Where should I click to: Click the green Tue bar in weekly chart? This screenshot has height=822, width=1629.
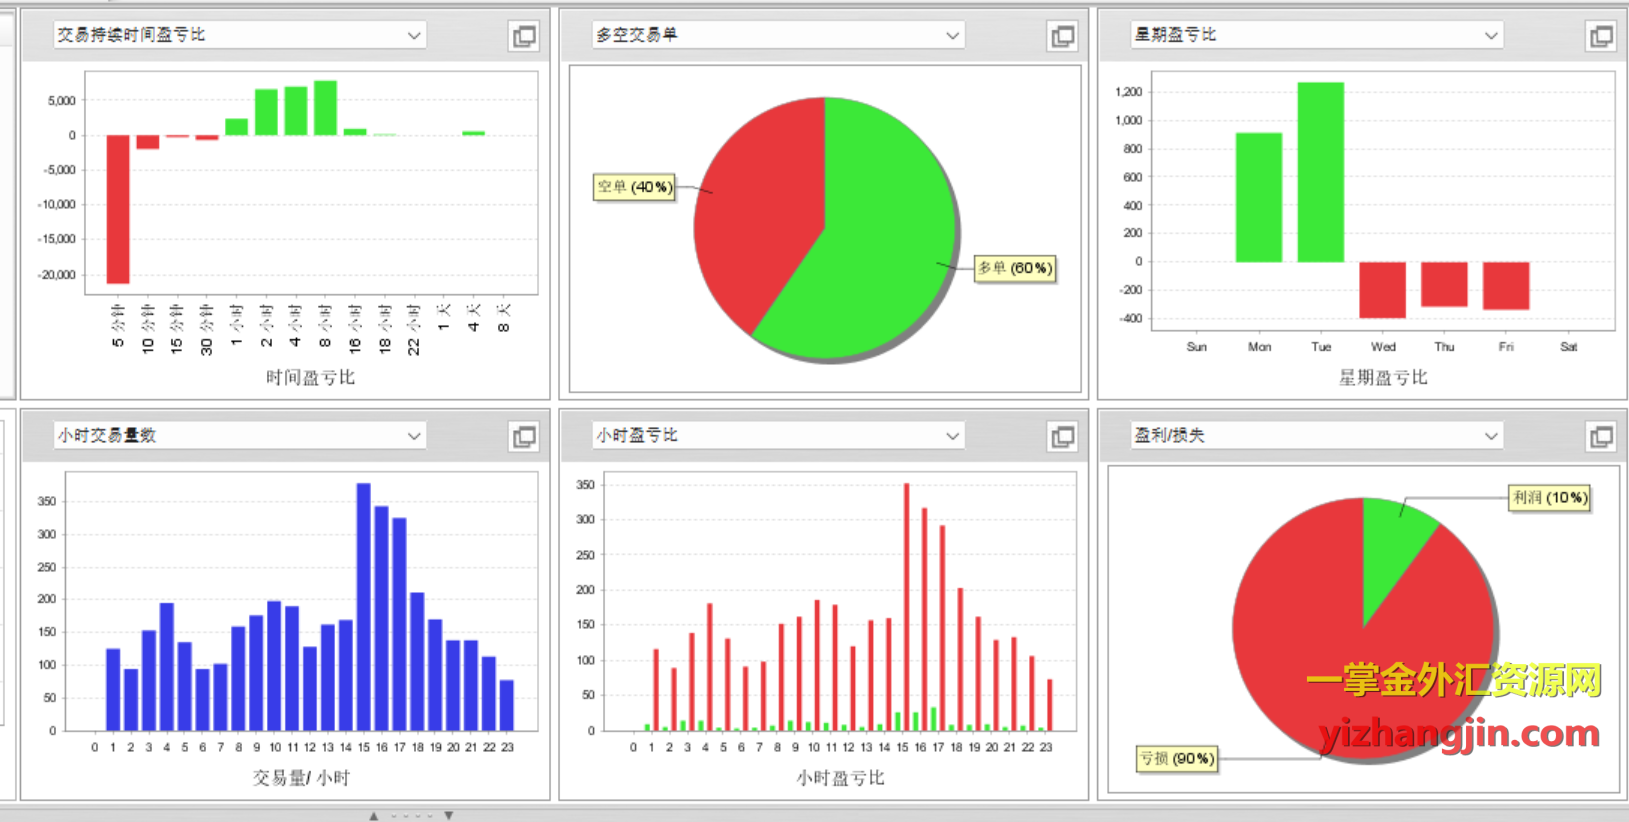tap(1320, 172)
